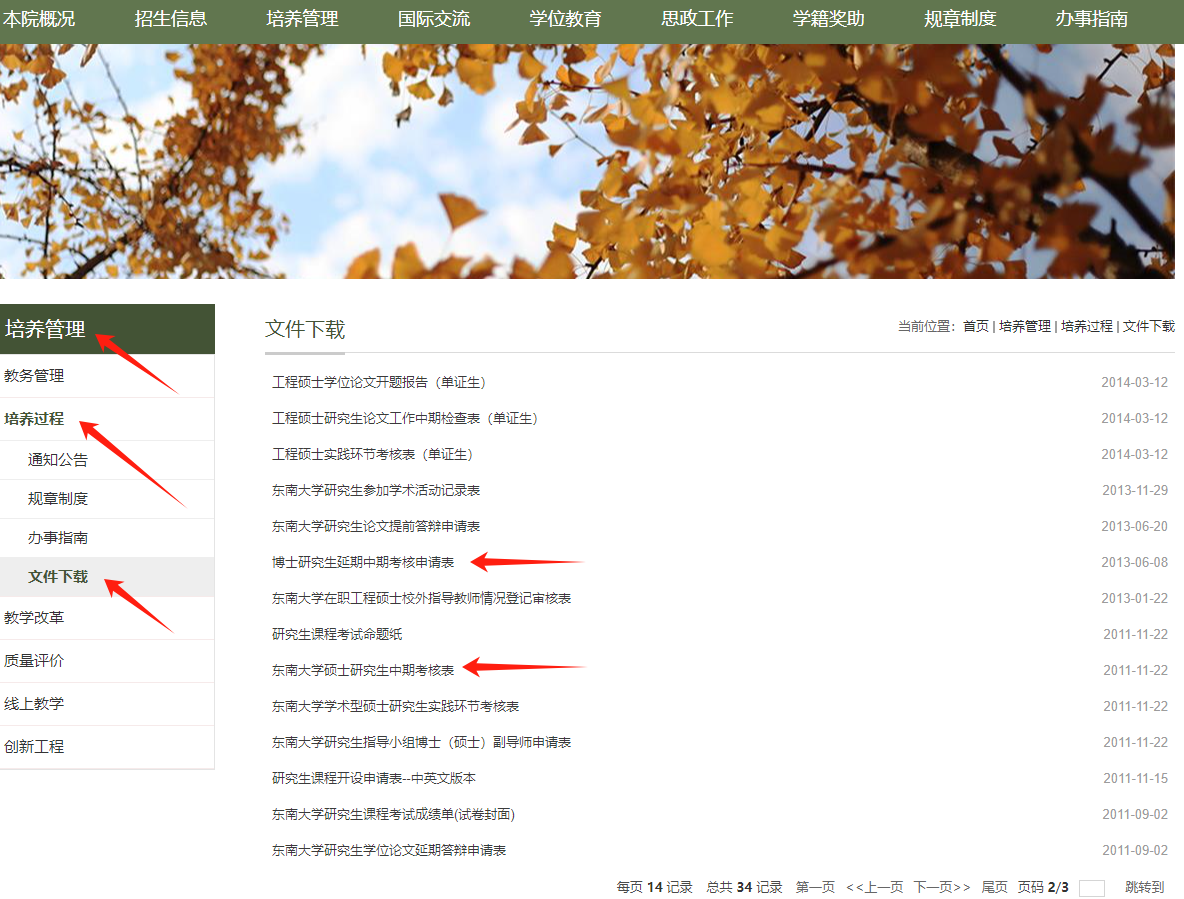Click 首页 in the breadcrumb path
Image resolution: width=1184 pixels, height=899 pixels.
tap(975, 326)
